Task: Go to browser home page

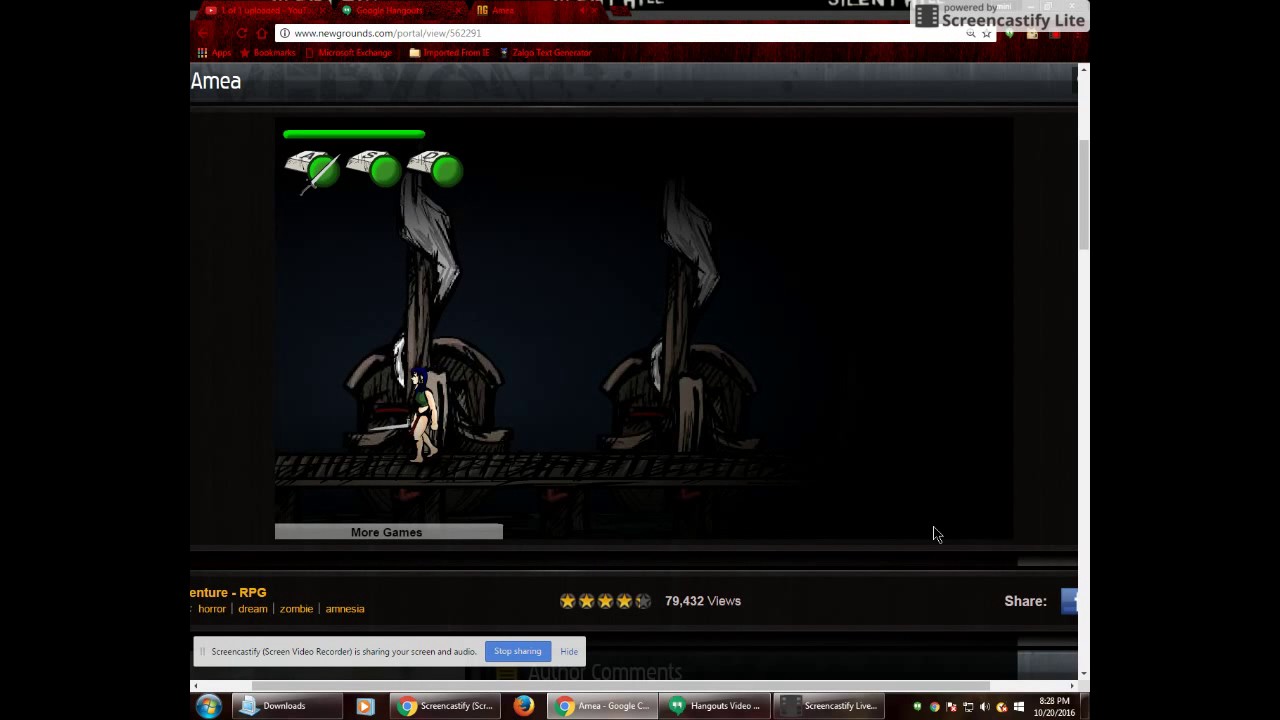Action: (262, 33)
